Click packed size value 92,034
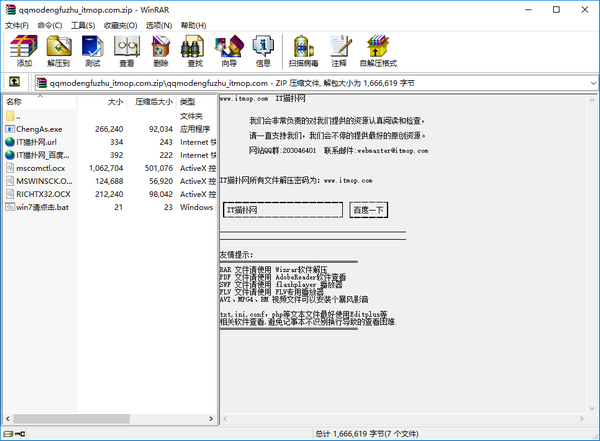The width and height of the screenshot is (600, 441). click(x=161, y=129)
